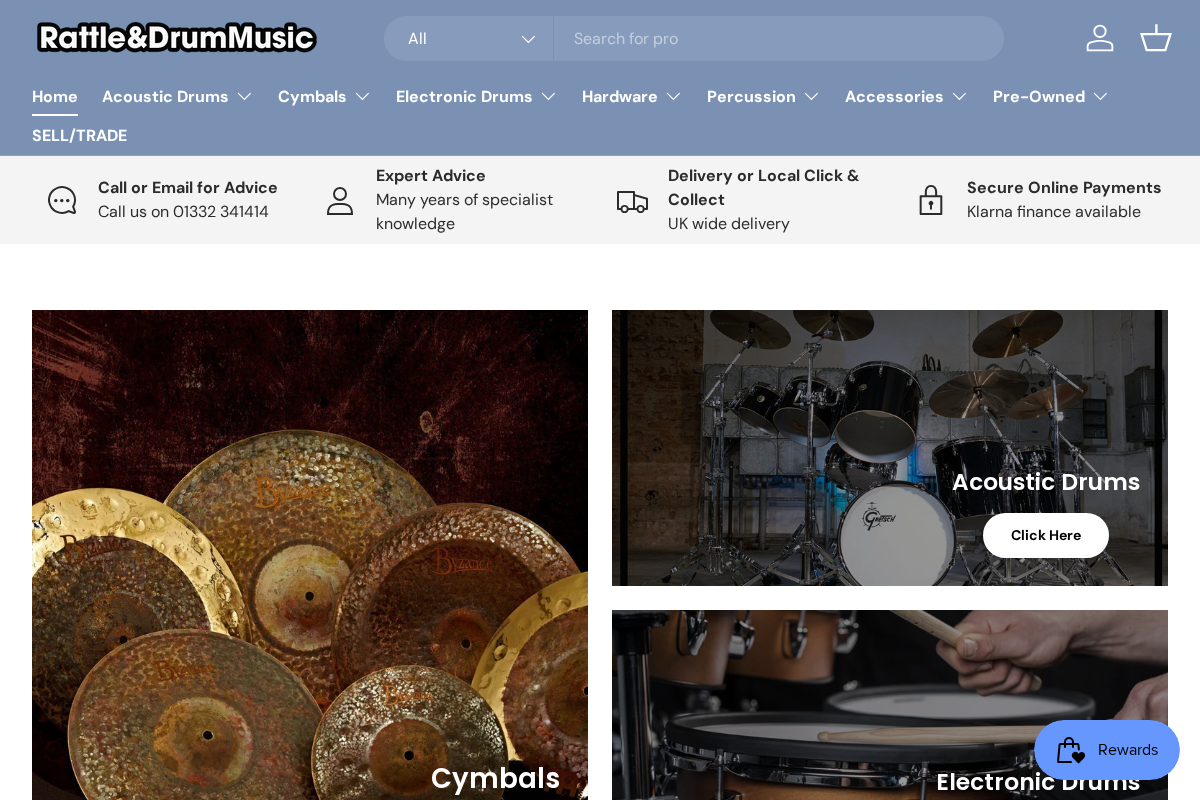1200x800 pixels.
Task: Open the Rewards gift bag icon
Action: click(x=1071, y=750)
